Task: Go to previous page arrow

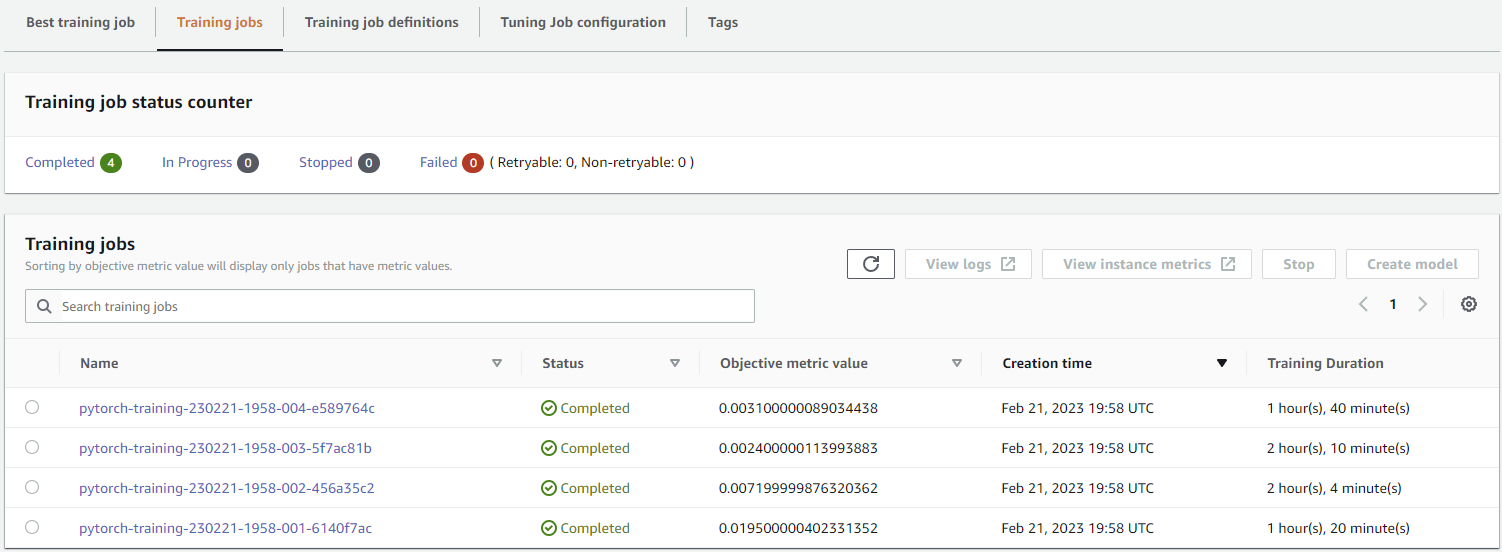Action: pos(1363,305)
